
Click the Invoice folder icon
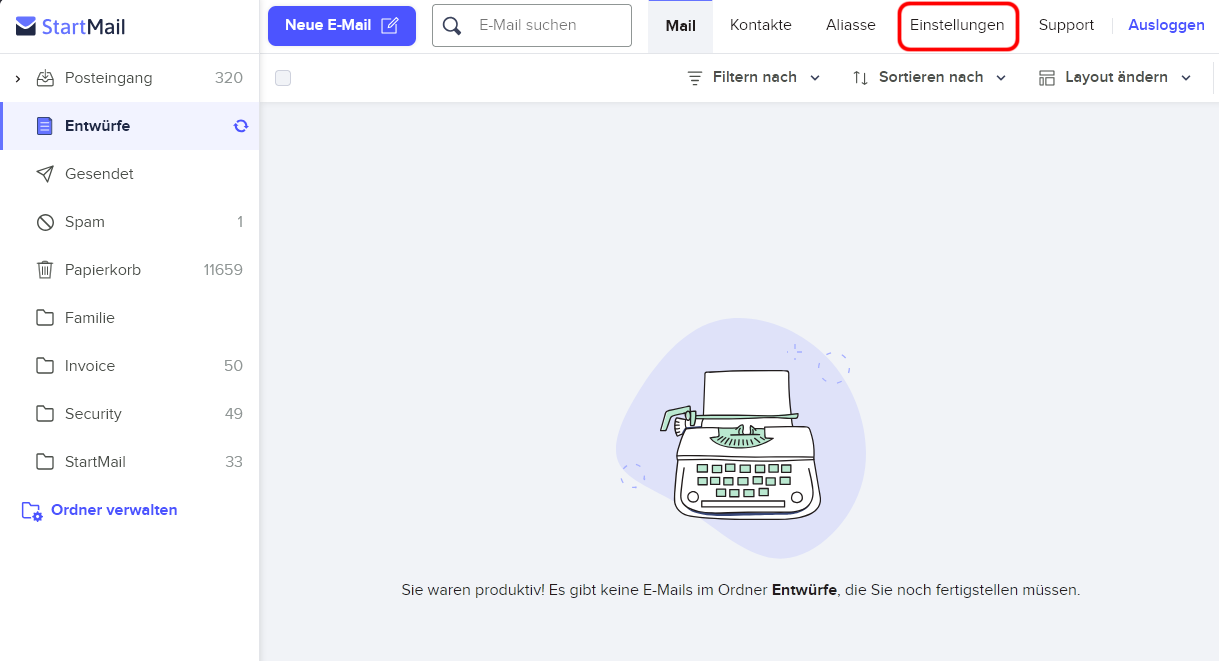tap(45, 366)
